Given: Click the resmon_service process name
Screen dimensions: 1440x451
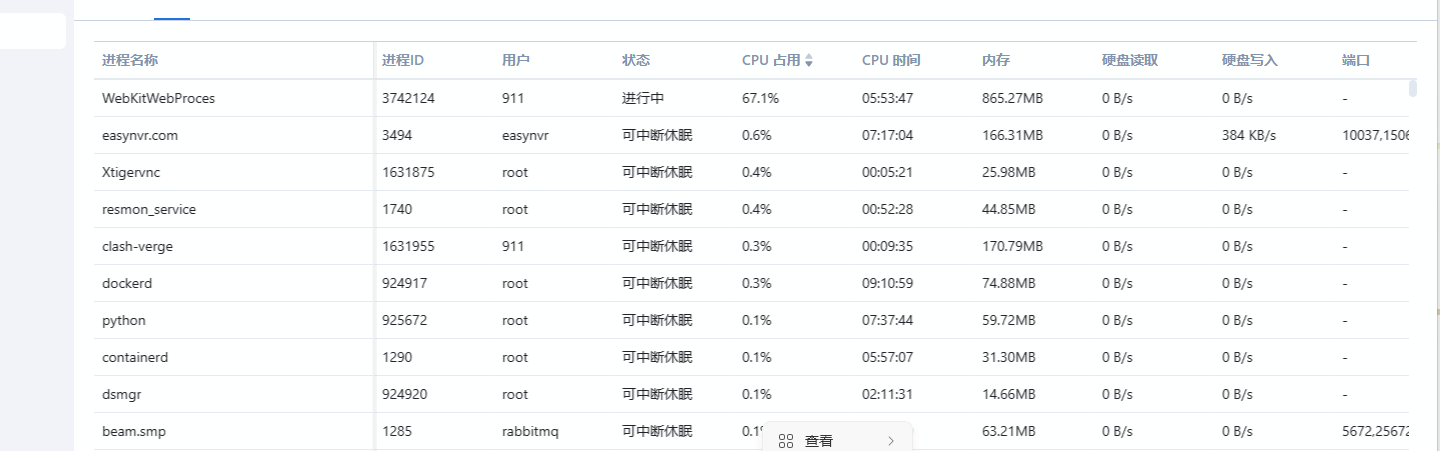Looking at the screenshot, I should click(x=149, y=209).
